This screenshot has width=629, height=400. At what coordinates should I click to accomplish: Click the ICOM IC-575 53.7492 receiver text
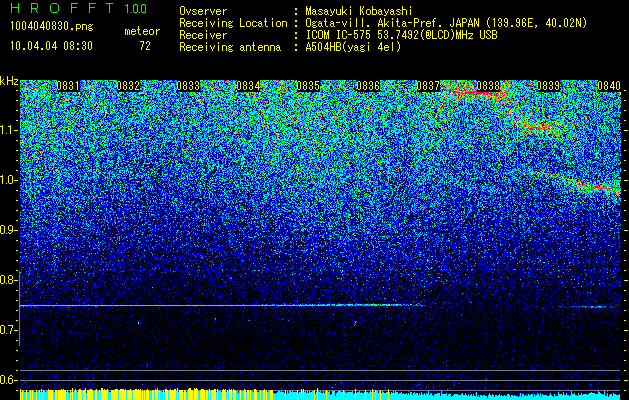(x=401, y=35)
